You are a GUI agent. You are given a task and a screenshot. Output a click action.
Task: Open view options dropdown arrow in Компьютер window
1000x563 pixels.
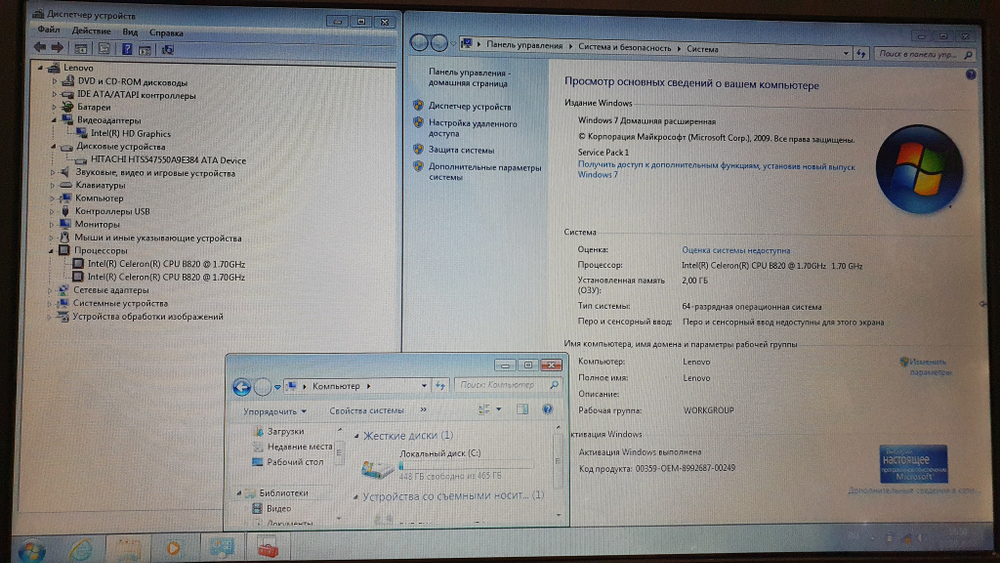499,409
